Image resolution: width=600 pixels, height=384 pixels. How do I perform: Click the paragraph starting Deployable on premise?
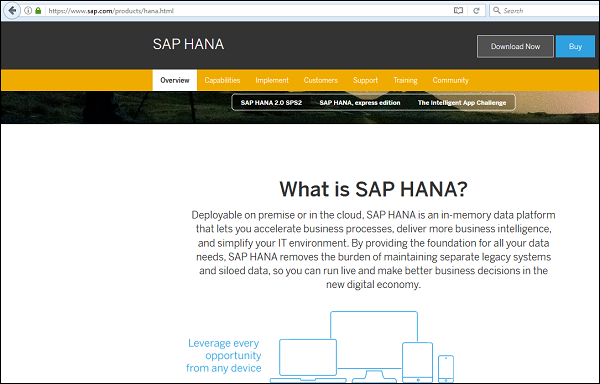coord(373,249)
